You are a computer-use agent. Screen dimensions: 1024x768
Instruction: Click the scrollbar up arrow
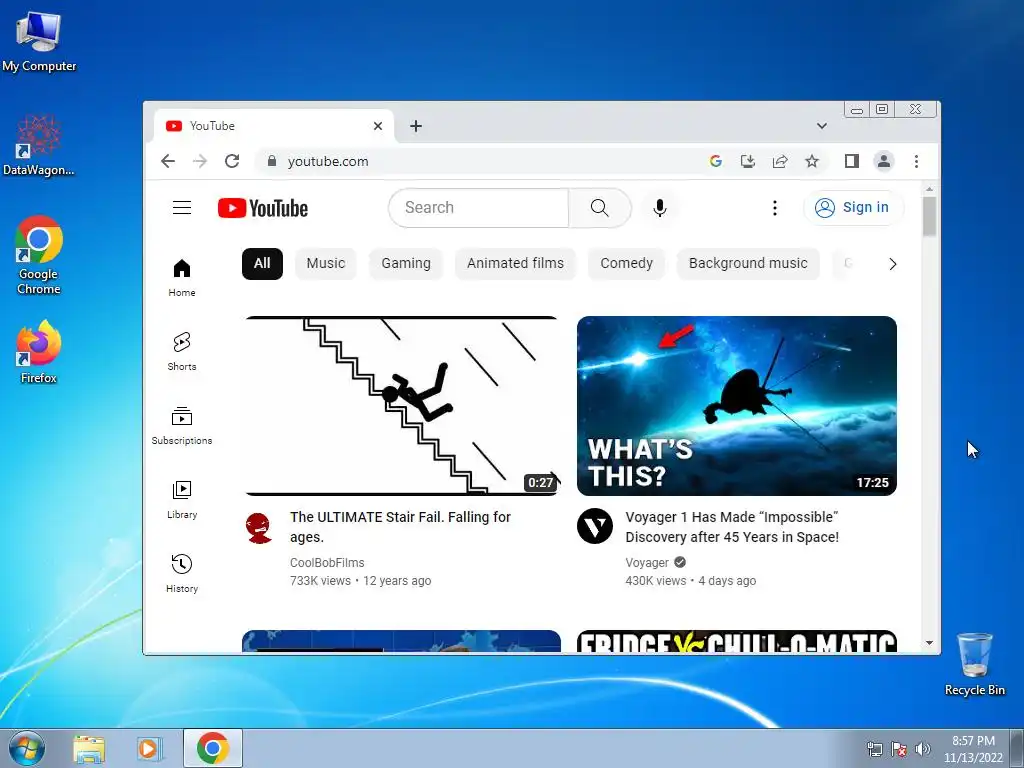tap(929, 189)
